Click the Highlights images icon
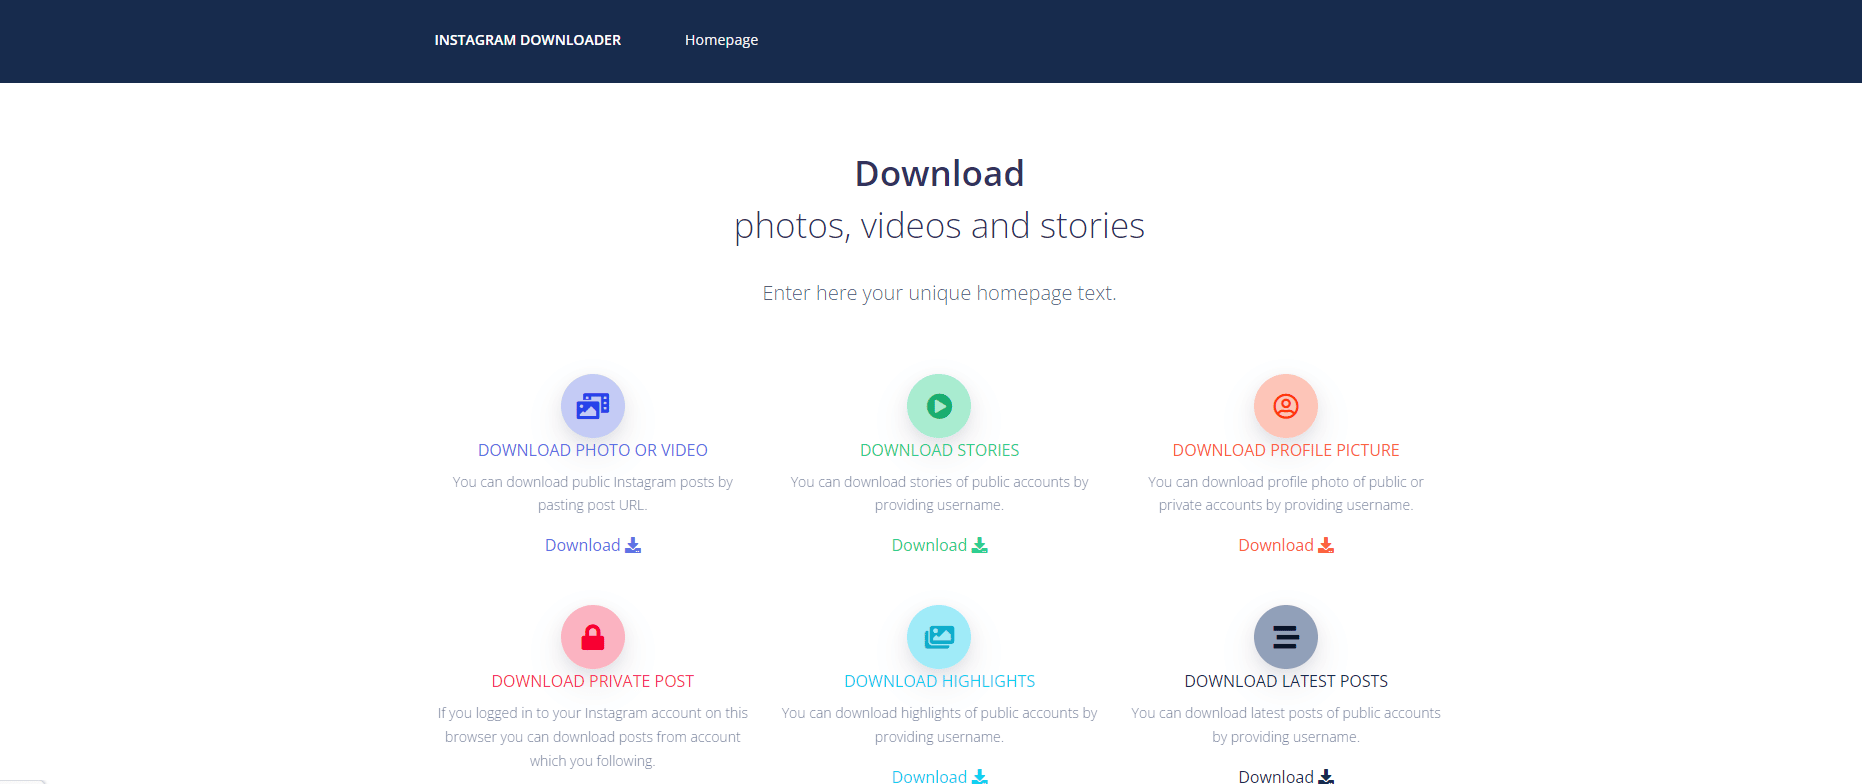Screen dimensions: 1862x784 [939, 637]
